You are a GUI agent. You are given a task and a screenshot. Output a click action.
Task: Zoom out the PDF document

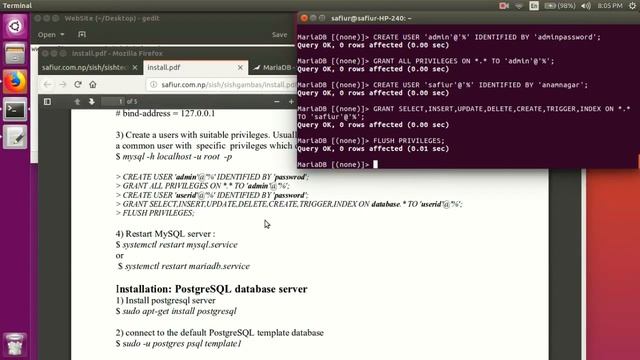pyautogui.click(x=277, y=101)
